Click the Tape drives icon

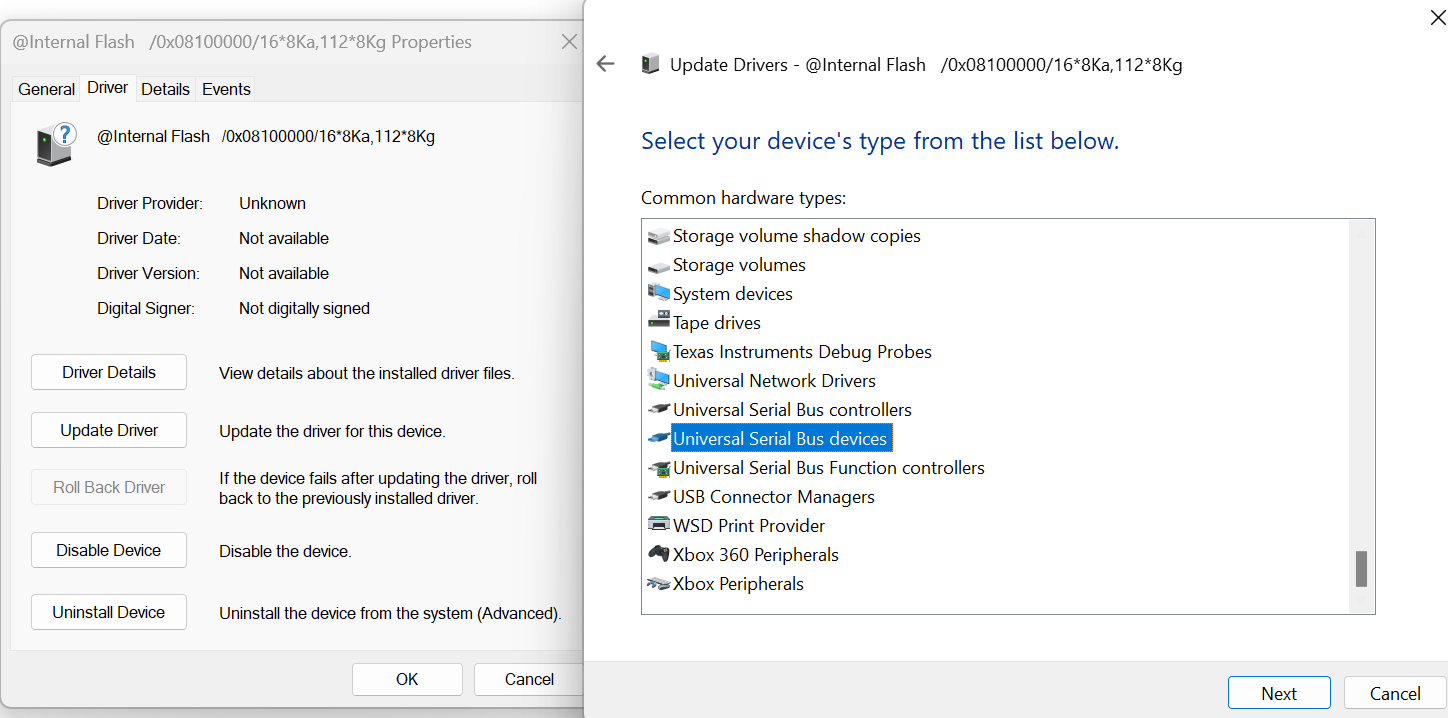pos(658,322)
